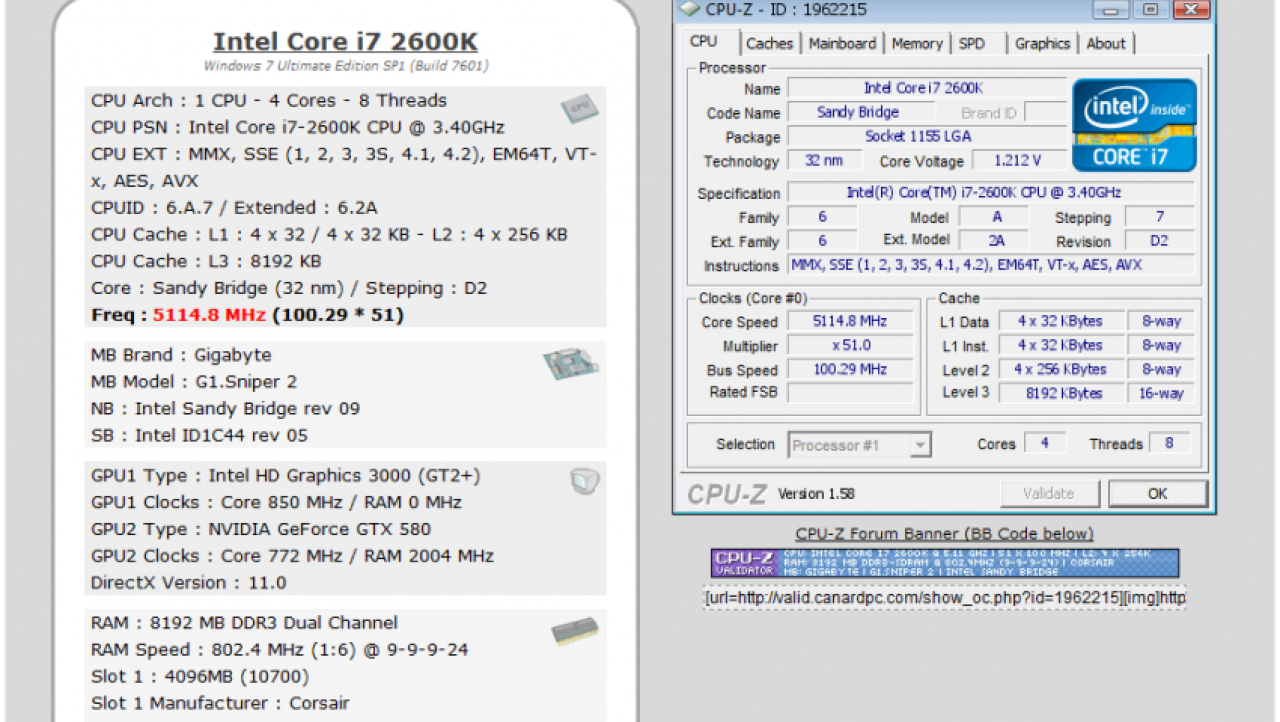Click the CPU-Z validator forum banner
Screen dimensions: 1280x722
point(945,563)
